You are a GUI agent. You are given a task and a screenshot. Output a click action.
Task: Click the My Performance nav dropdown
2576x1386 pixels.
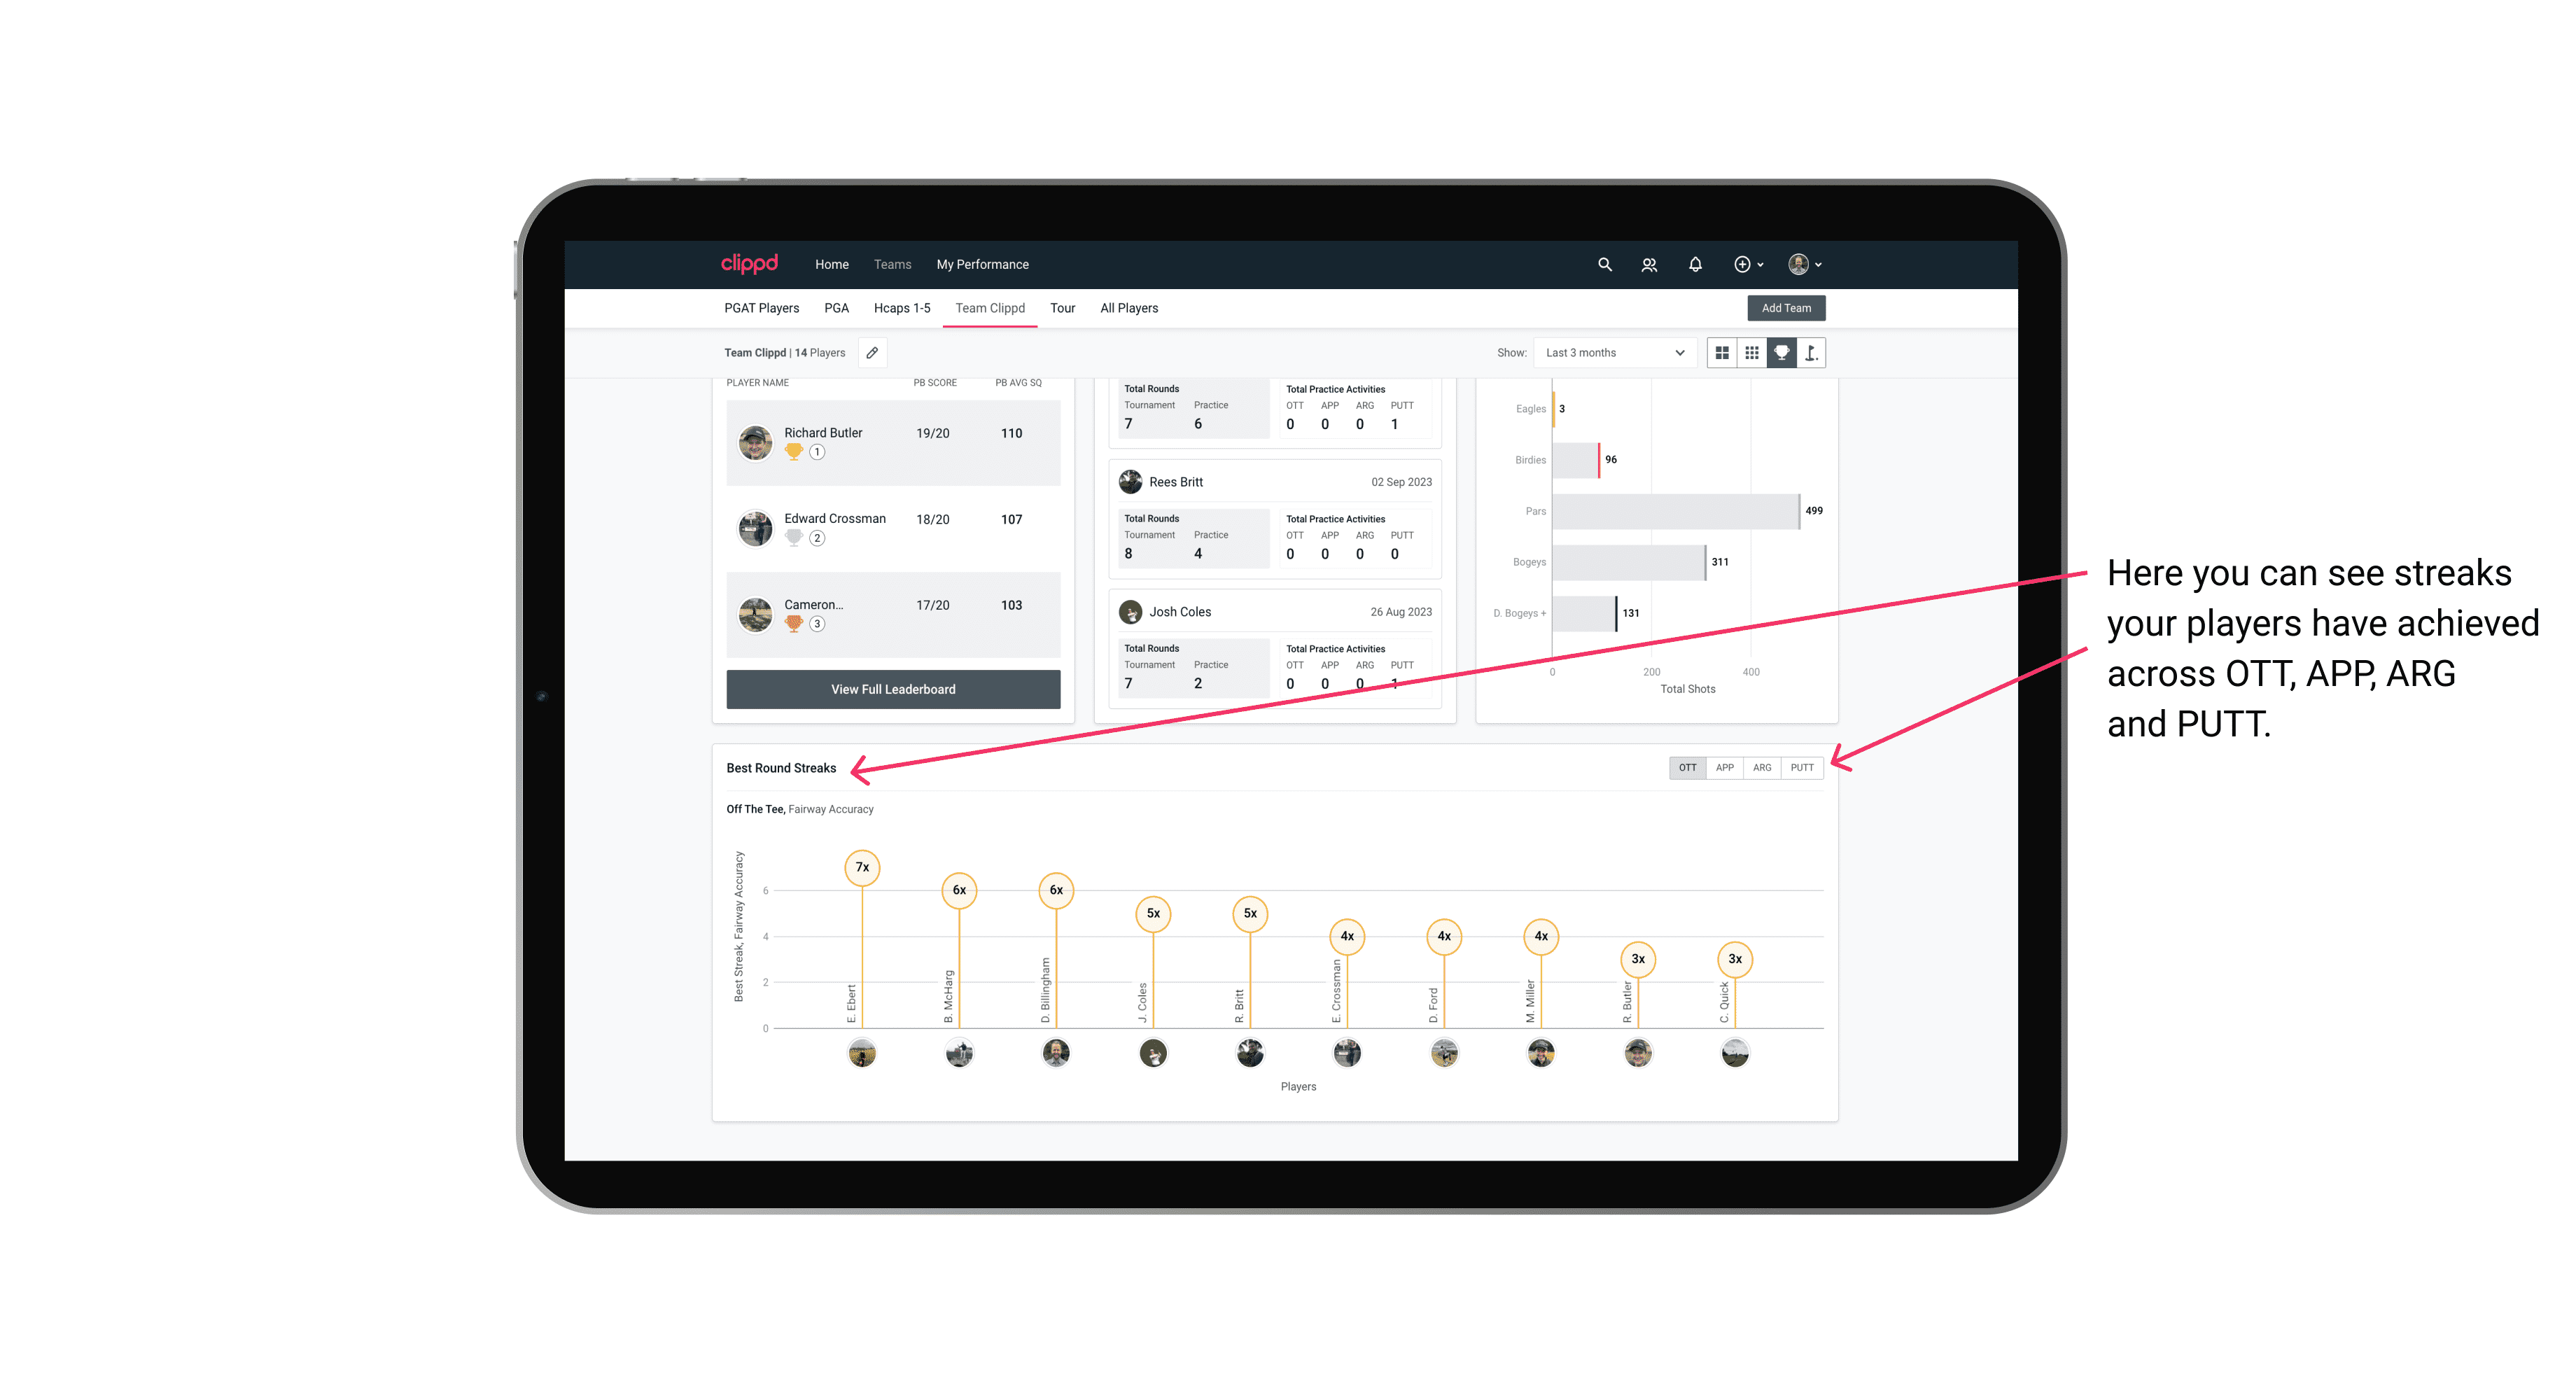[983, 265]
